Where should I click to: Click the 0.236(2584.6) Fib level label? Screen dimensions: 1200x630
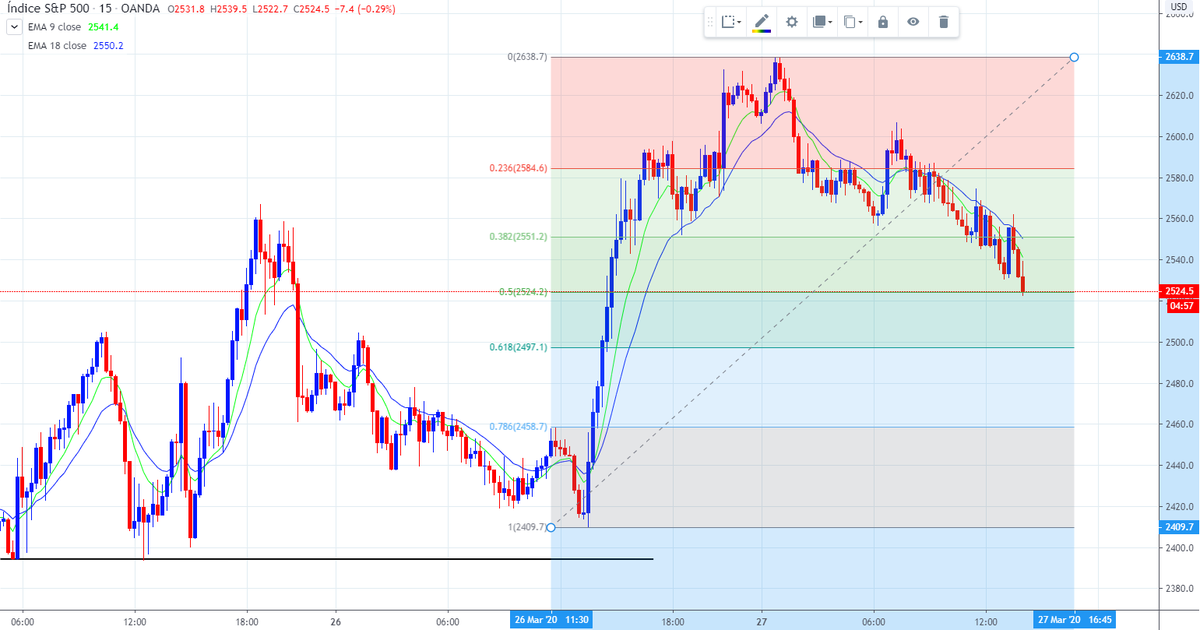(x=518, y=168)
